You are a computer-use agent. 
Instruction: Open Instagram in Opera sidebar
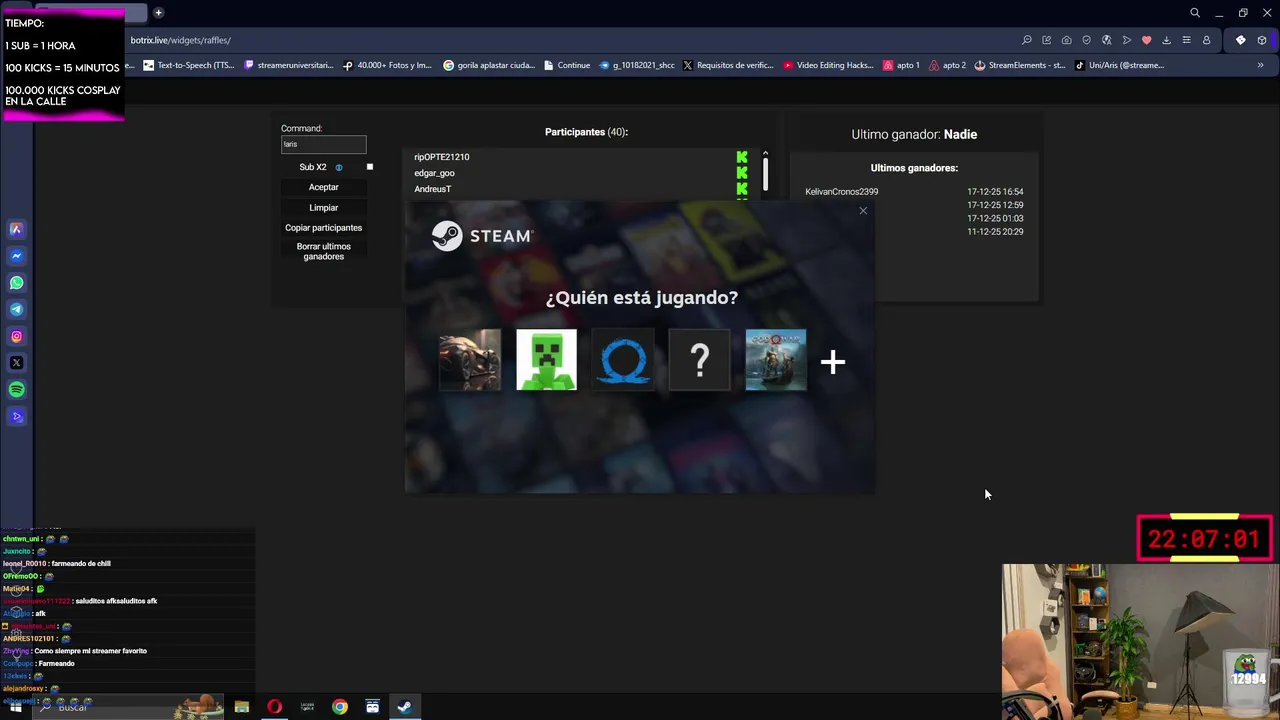16,337
